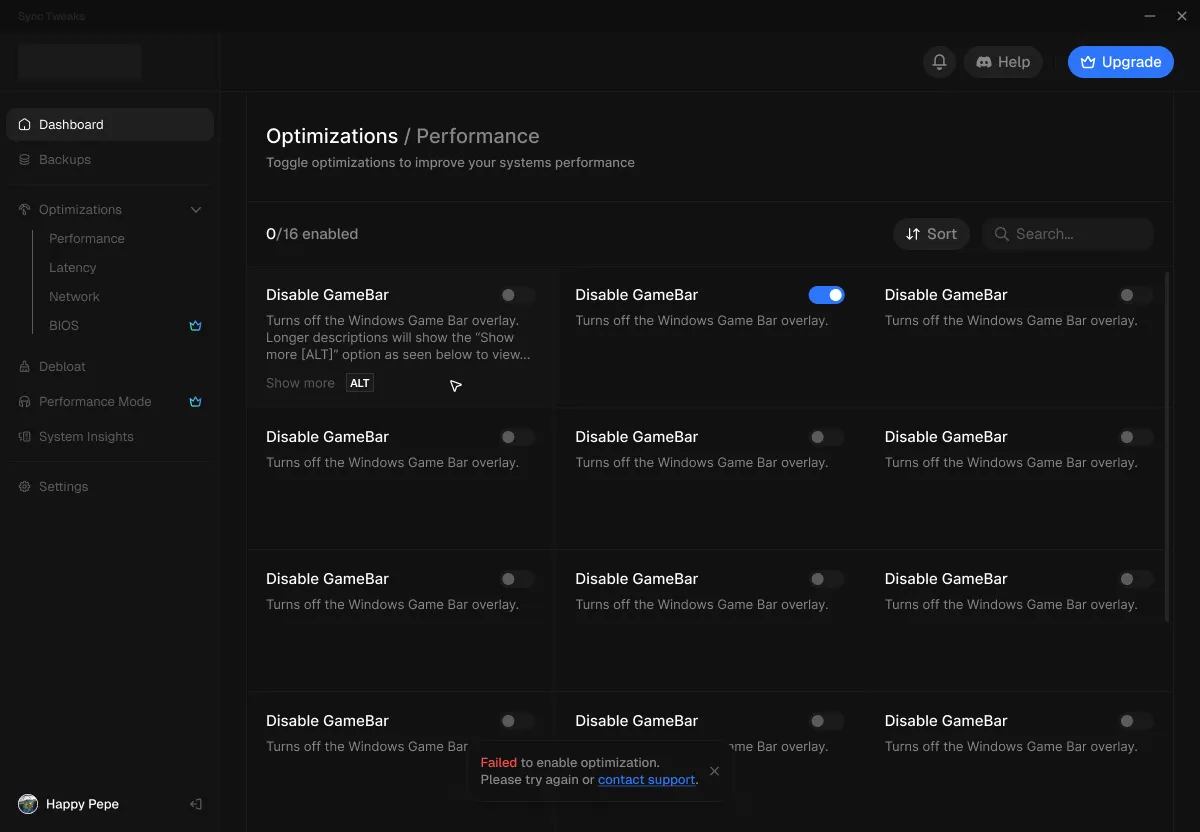Select Network from the Optimizations submenu

point(74,296)
